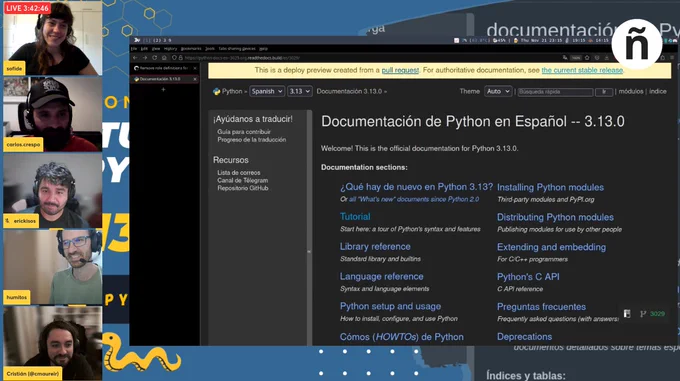Open 'Canal de Telegram' link
The height and width of the screenshot is (381, 680).
click(243, 180)
